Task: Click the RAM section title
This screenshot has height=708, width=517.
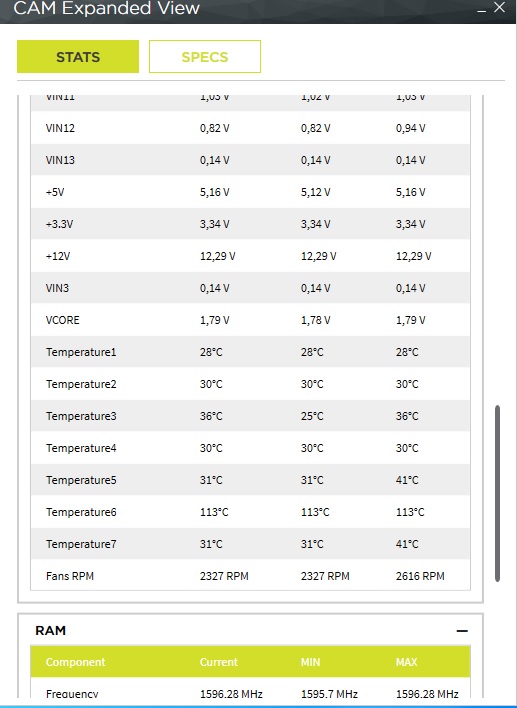Action: pyautogui.click(x=51, y=630)
